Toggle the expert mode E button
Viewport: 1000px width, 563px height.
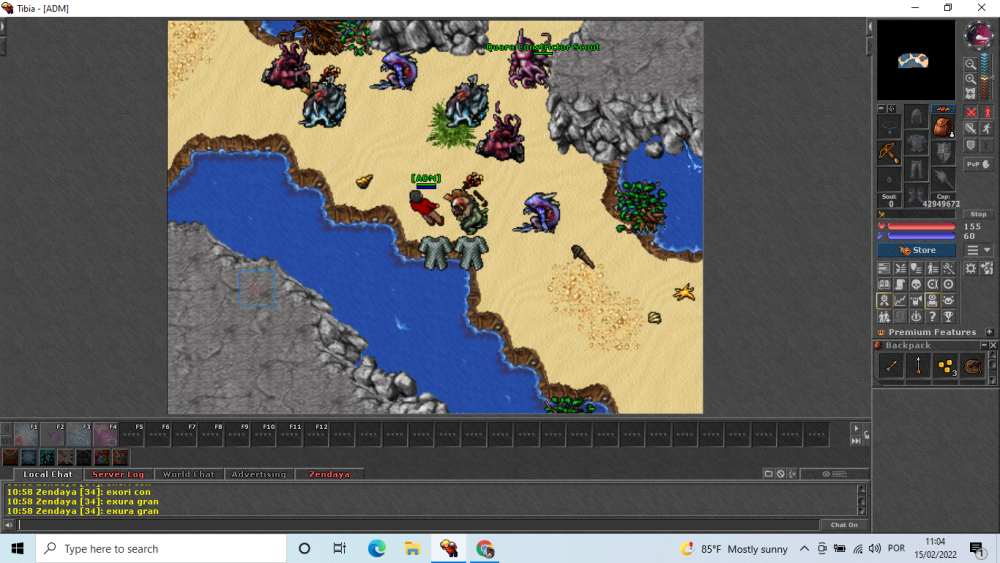pos(987,145)
